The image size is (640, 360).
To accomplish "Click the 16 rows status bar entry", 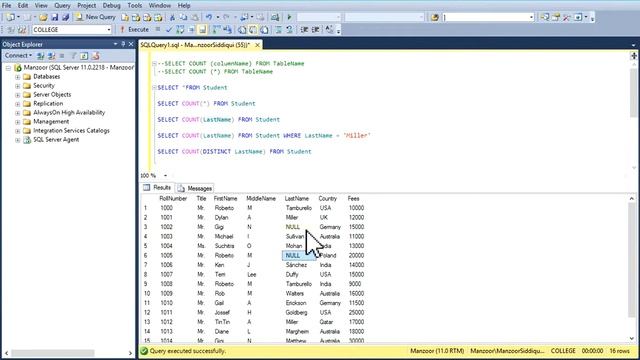I will click(x=620, y=351).
